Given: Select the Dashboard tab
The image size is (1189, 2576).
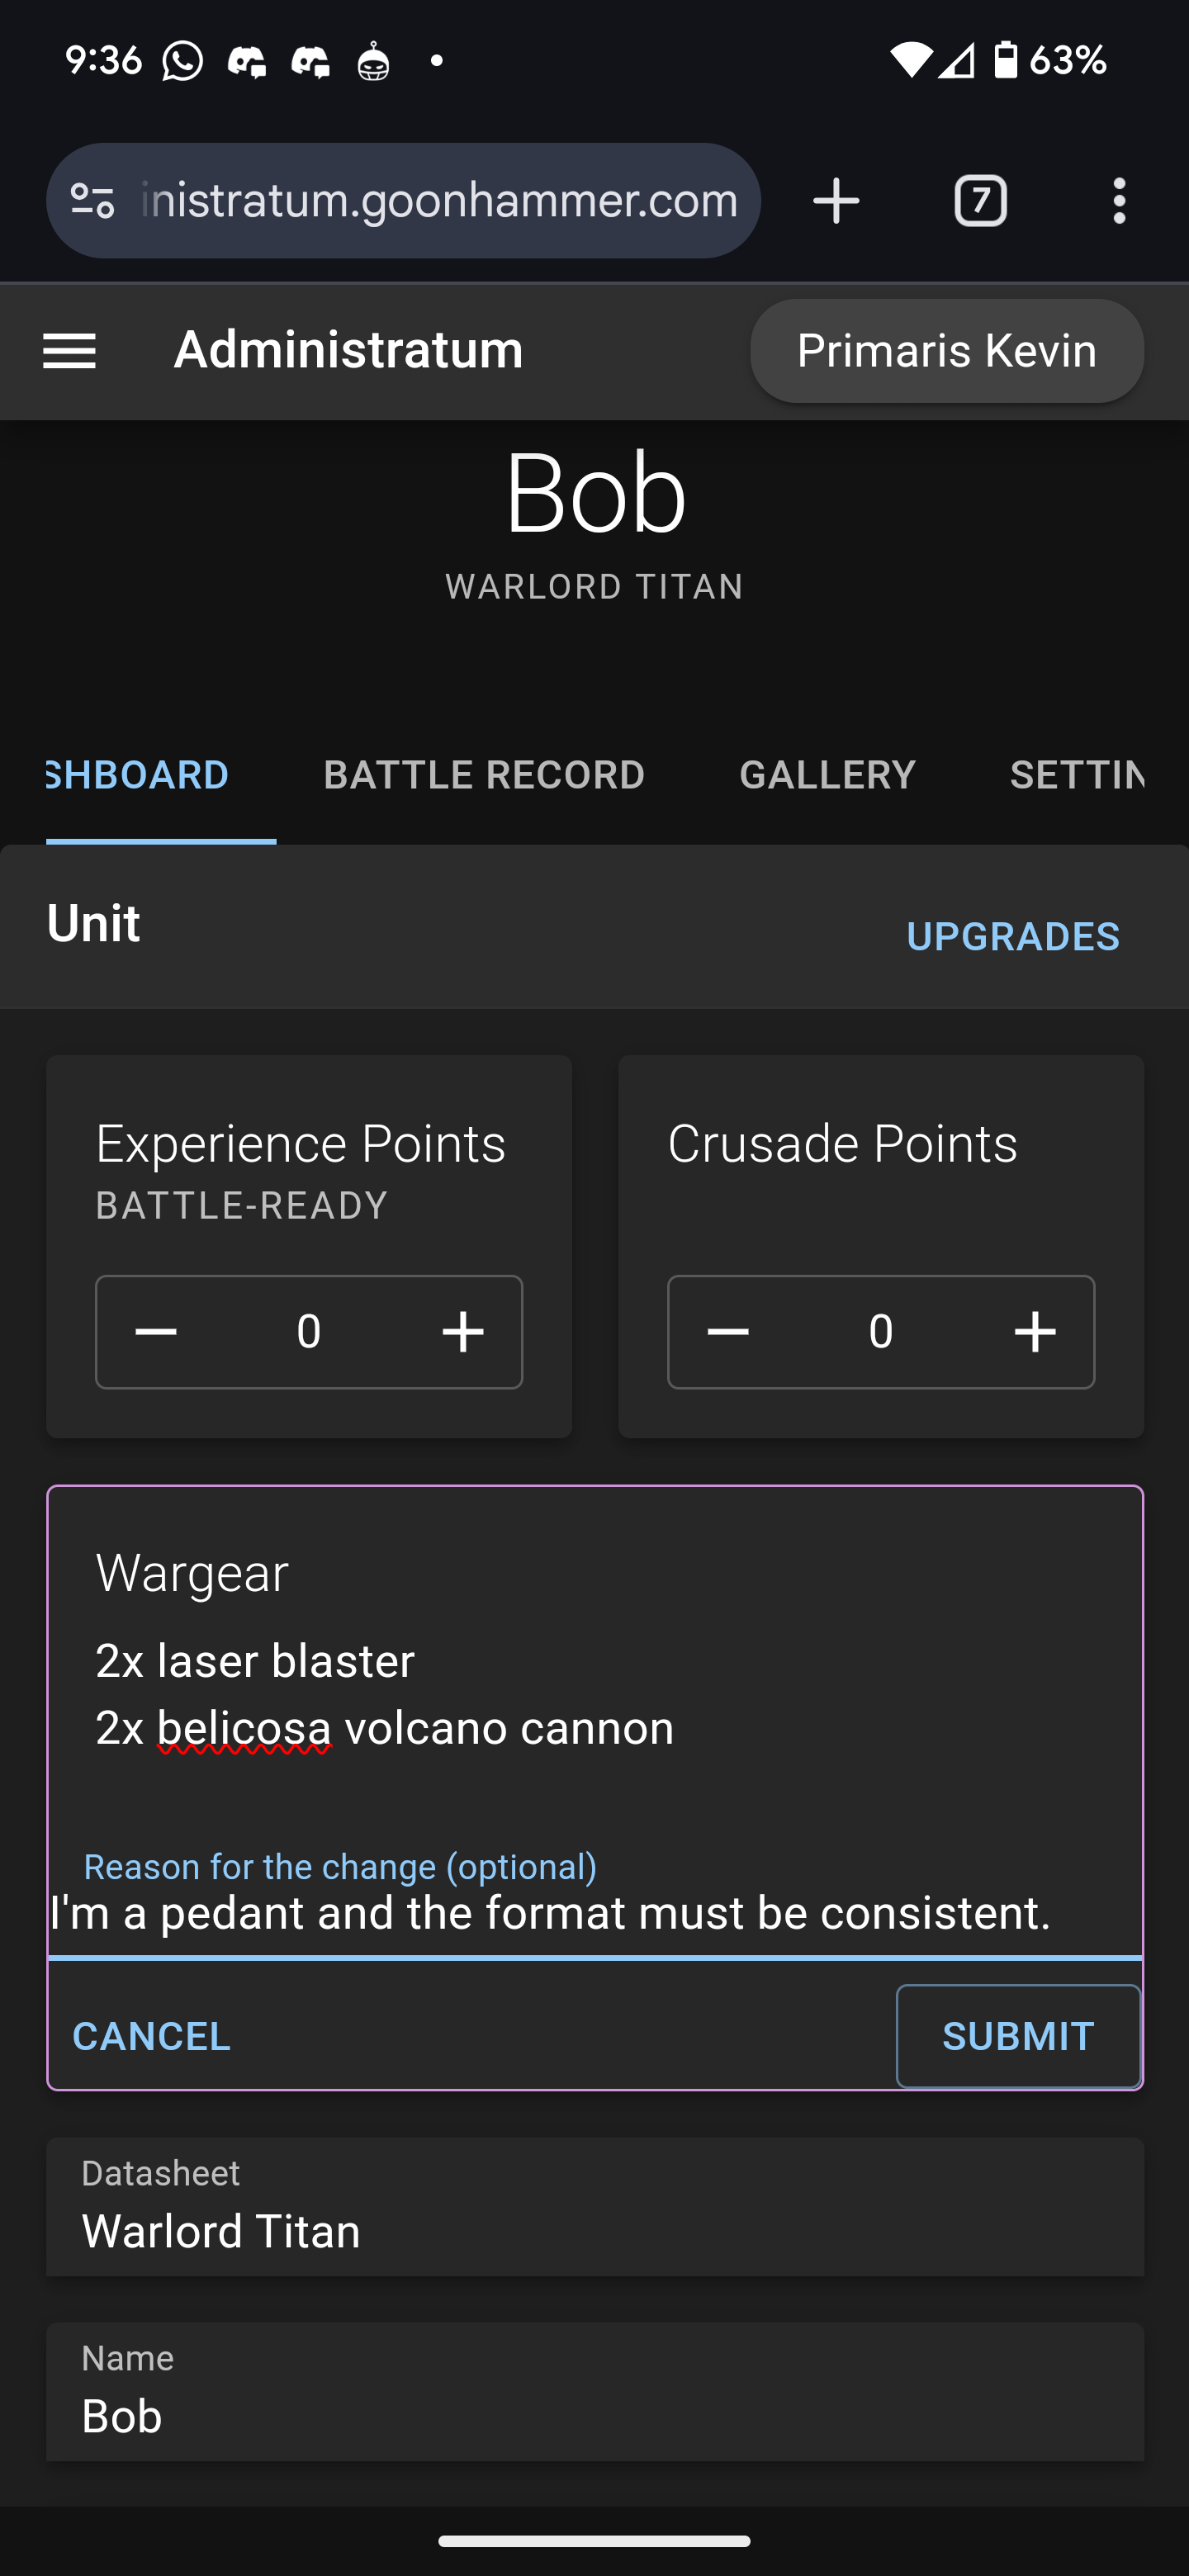Looking at the screenshot, I should (x=140, y=775).
